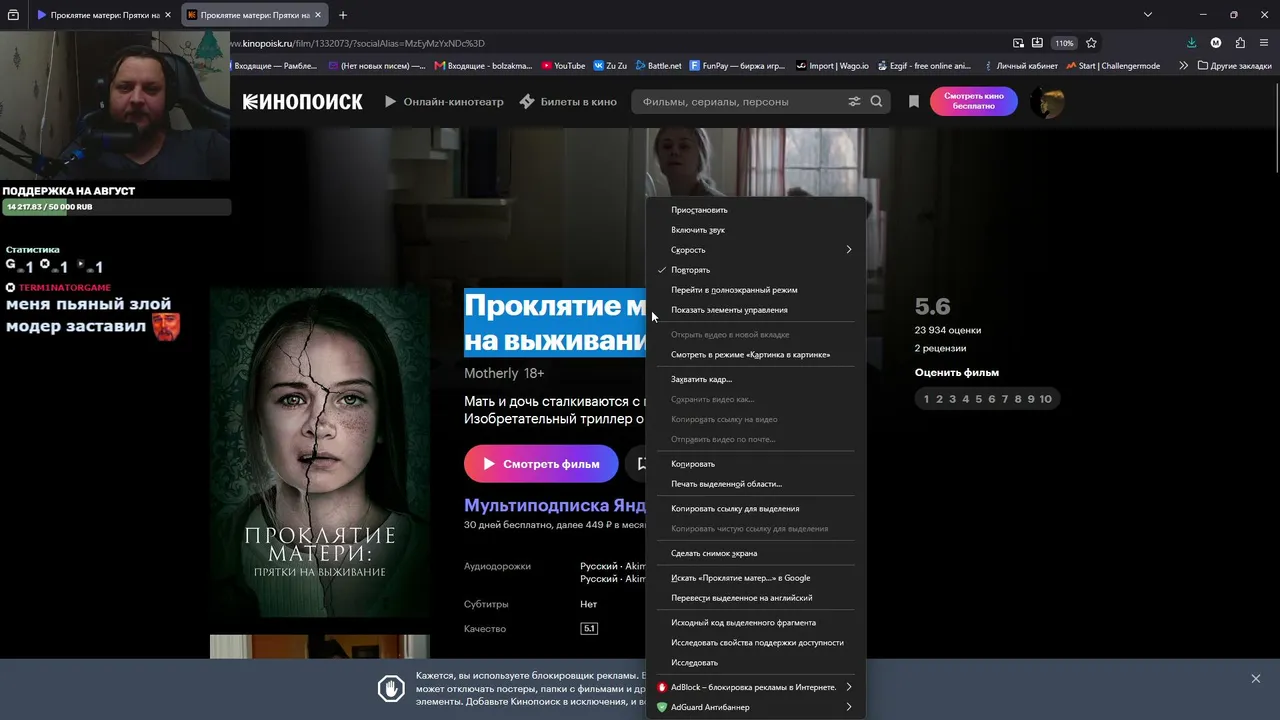The height and width of the screenshot is (720, 1280).
Task: Click the Проклятие матери movie poster
Action: pyautogui.click(x=320, y=452)
